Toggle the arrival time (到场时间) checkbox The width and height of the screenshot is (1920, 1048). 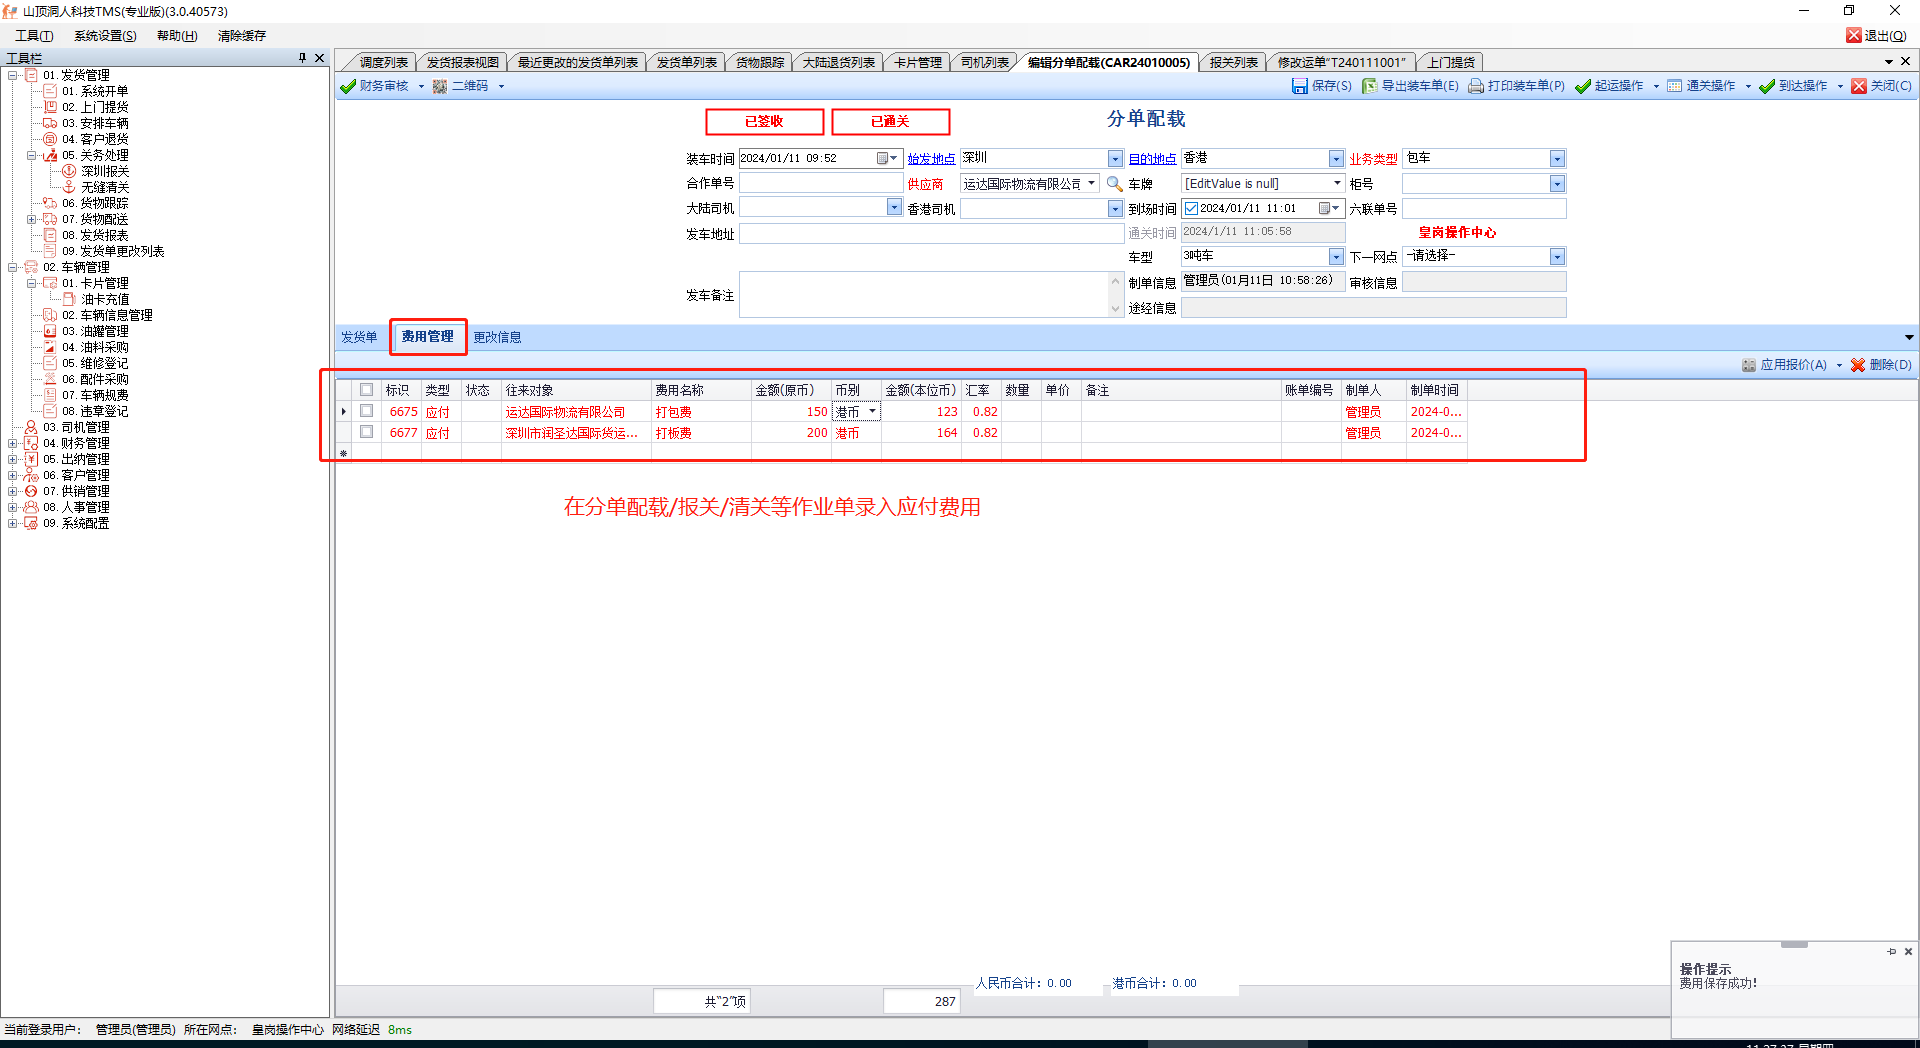(1191, 208)
